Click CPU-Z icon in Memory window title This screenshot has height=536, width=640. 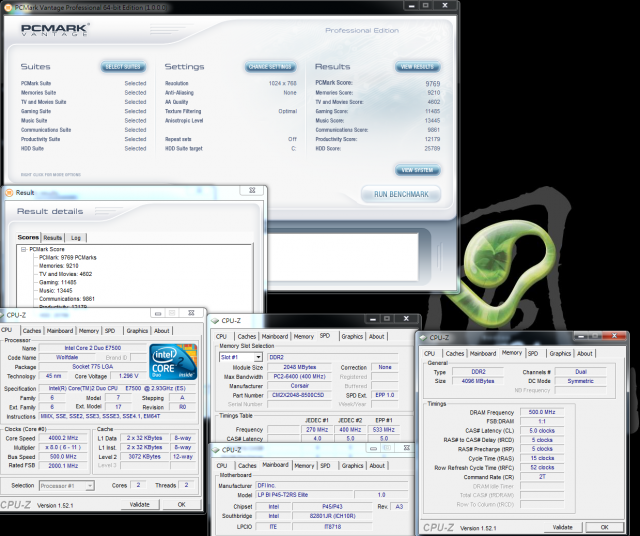coord(424,338)
